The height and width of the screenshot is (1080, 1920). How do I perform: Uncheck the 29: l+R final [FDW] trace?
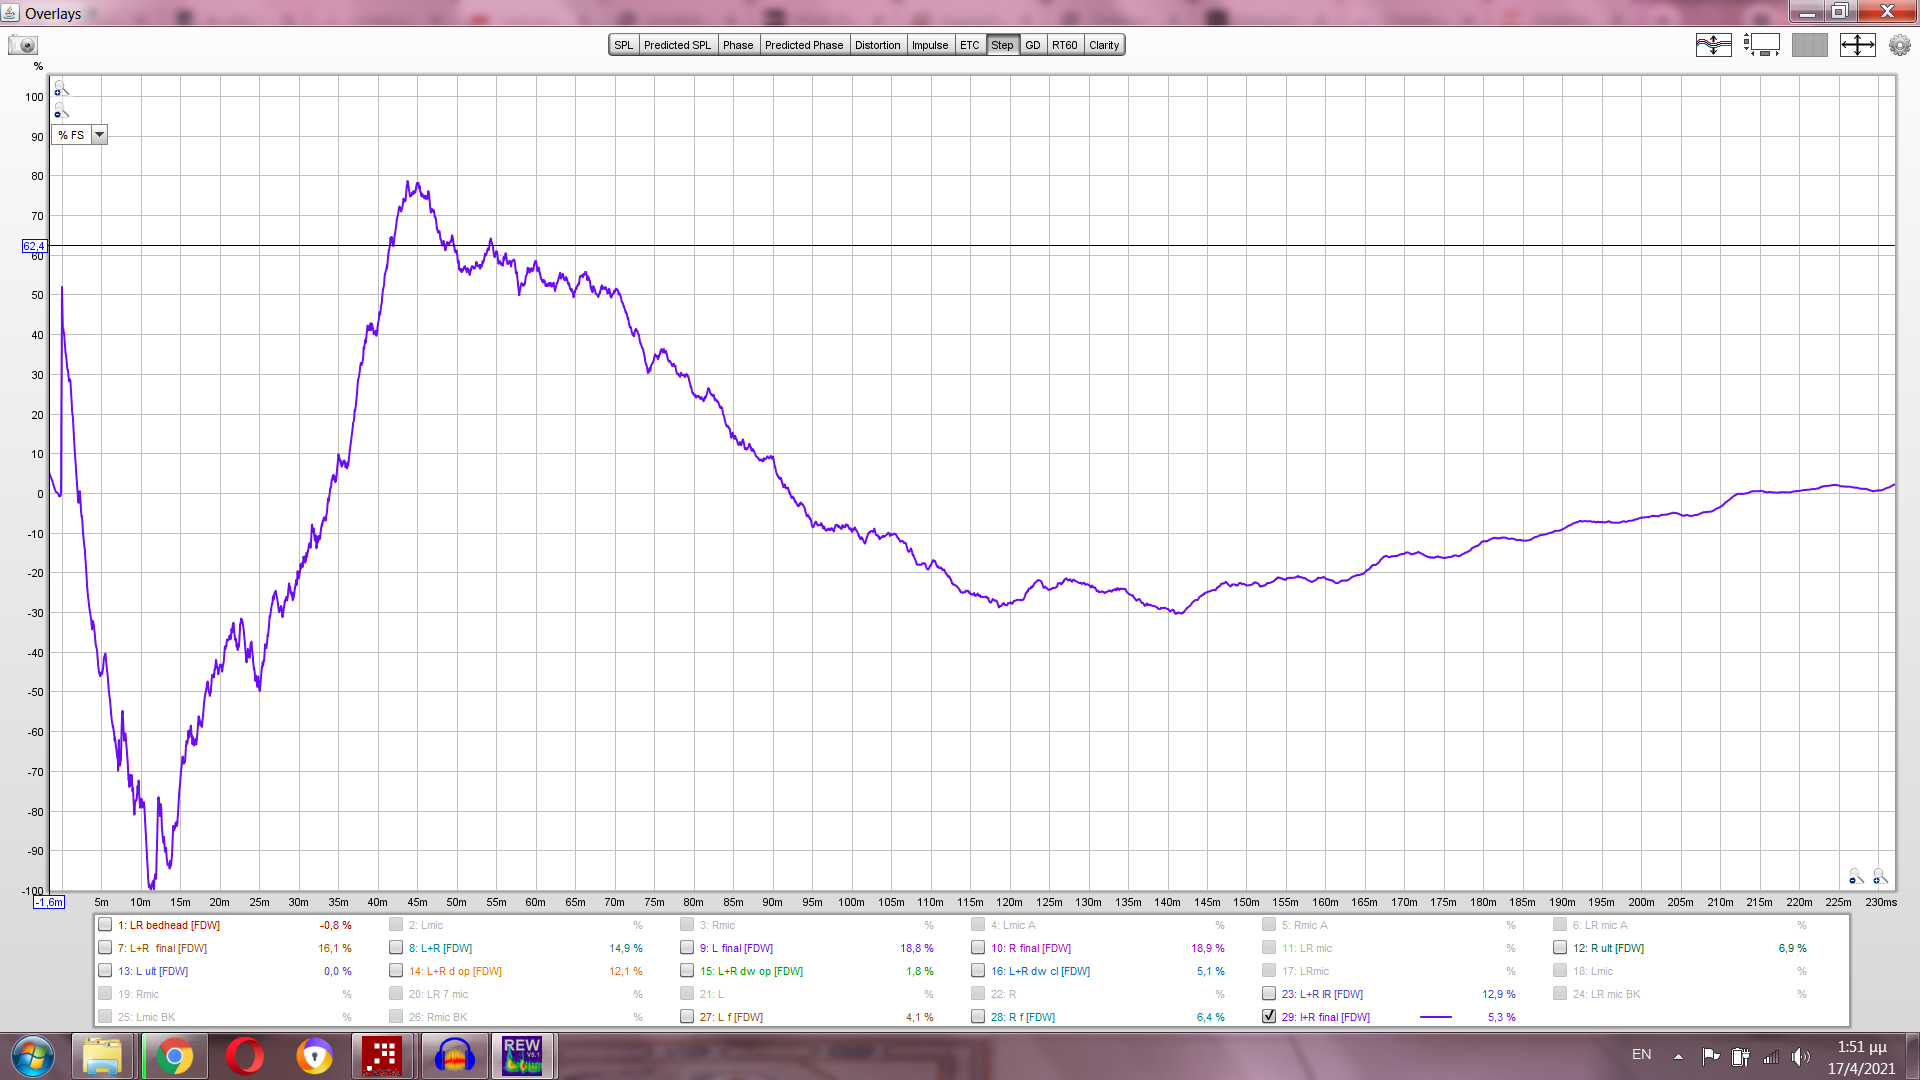coord(1269,1016)
